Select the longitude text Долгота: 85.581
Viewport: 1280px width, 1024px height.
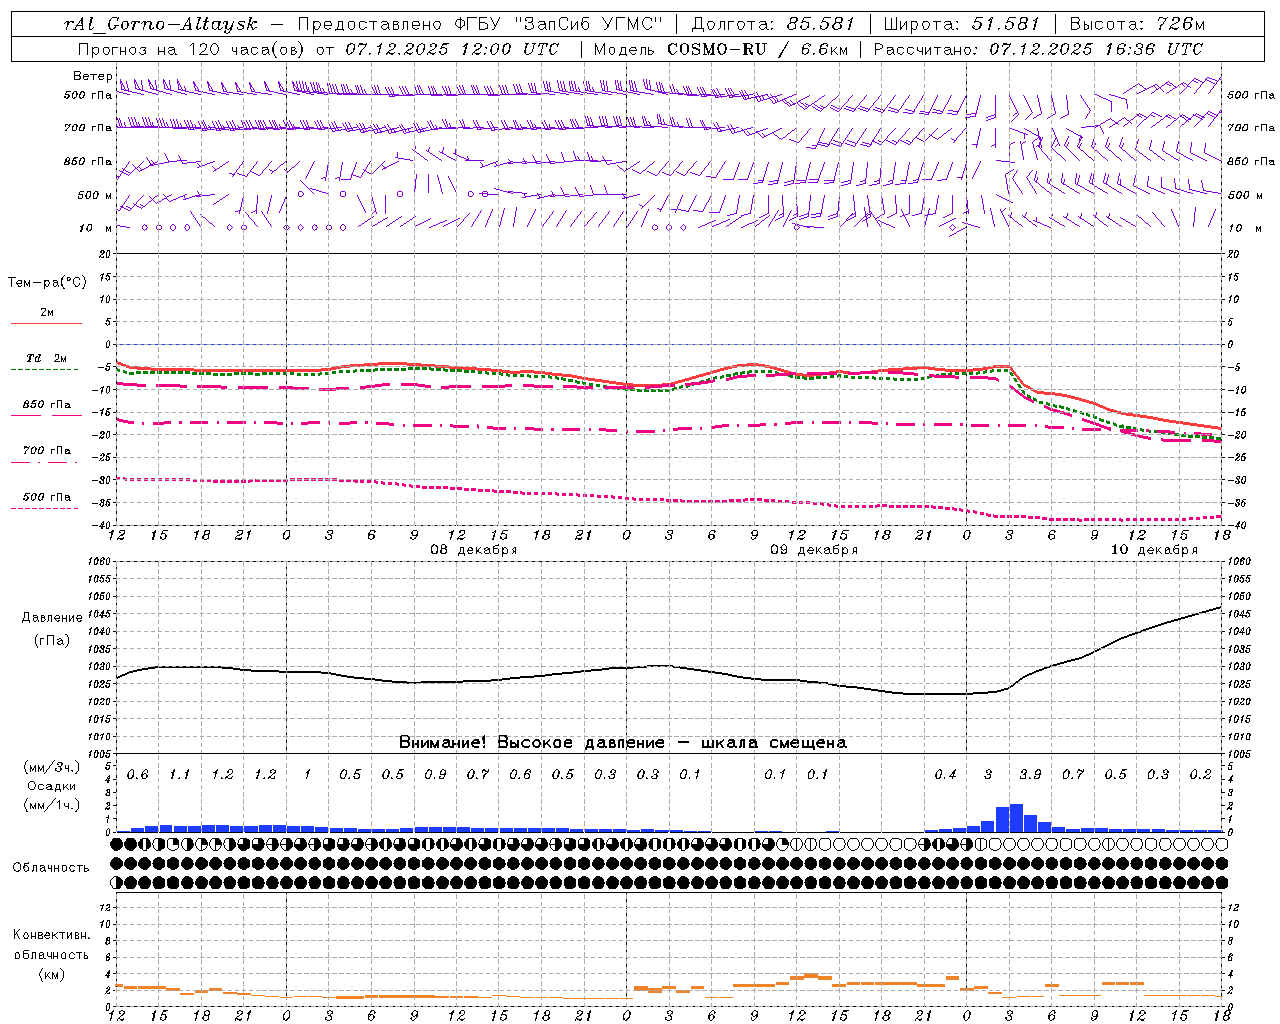coord(775,24)
